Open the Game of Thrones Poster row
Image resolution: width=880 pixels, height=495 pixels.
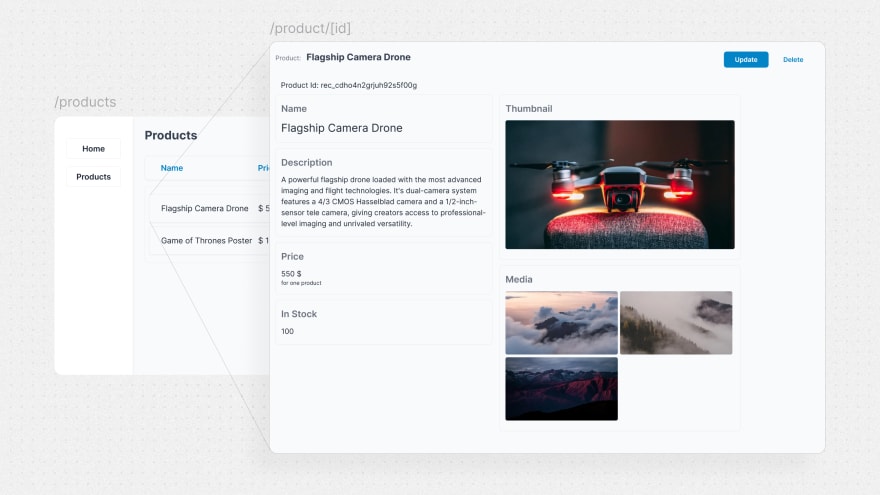209,240
